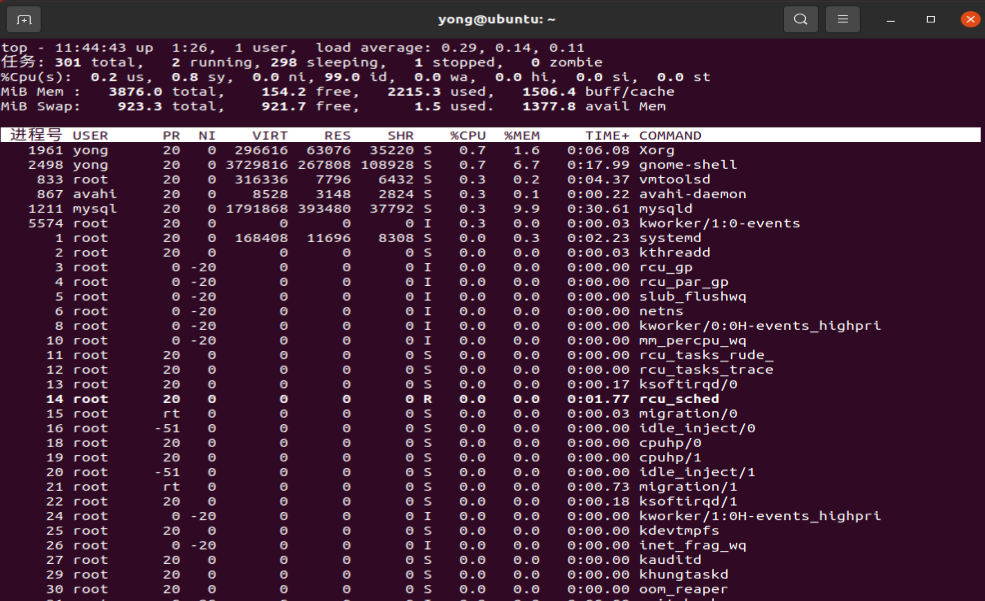Click the khungtaskd process name
Image resolution: width=985 pixels, height=601 pixels.
click(x=683, y=575)
